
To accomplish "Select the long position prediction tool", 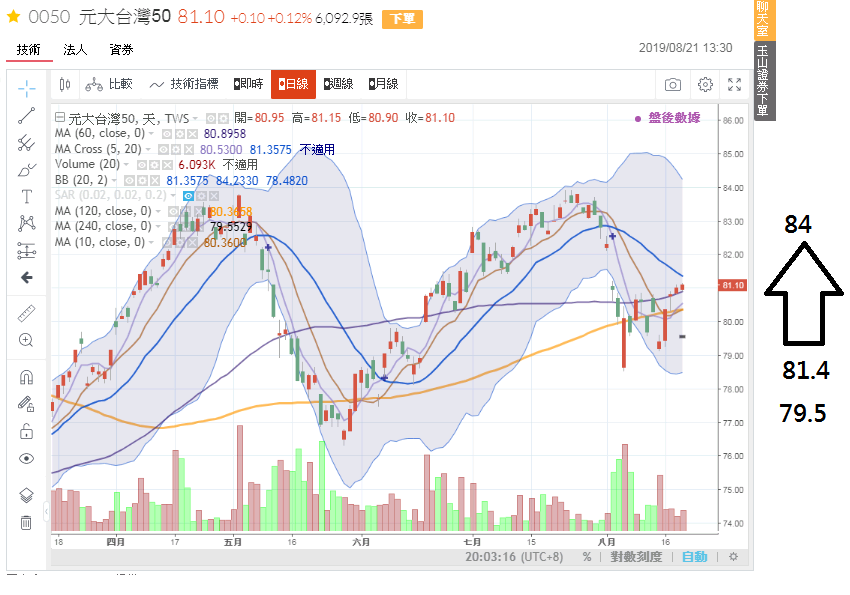I will click(26, 250).
